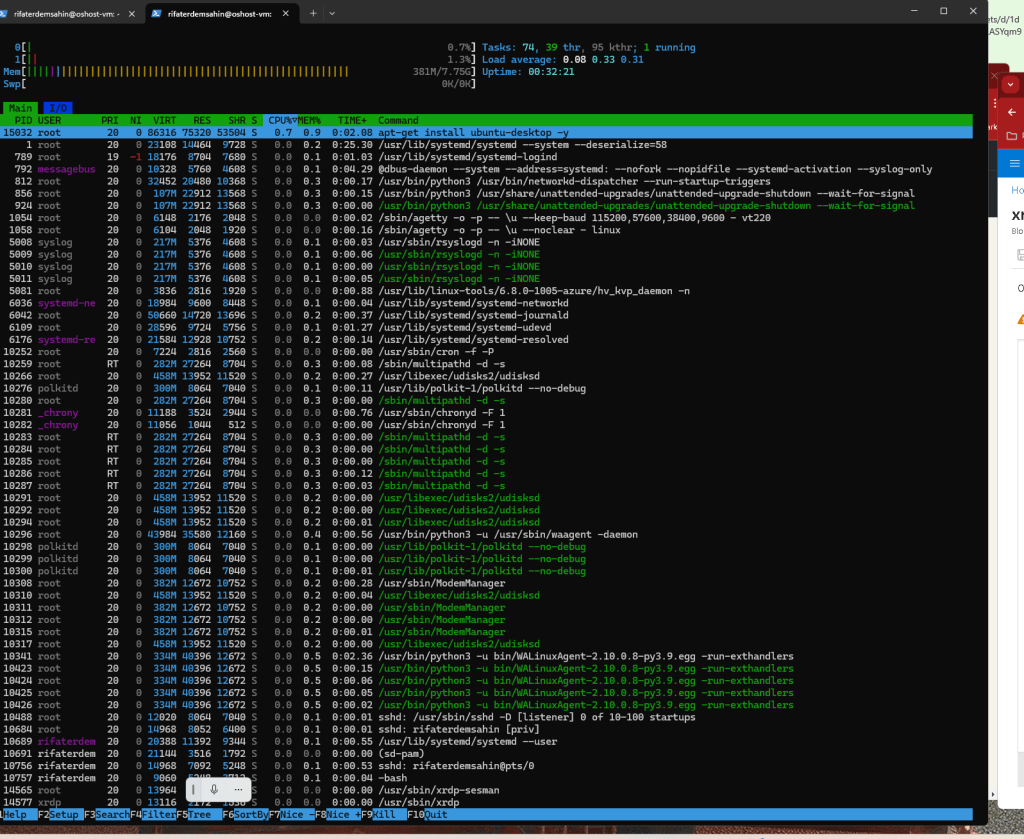
Task: Click the Load average values text
Action: click(x=603, y=59)
